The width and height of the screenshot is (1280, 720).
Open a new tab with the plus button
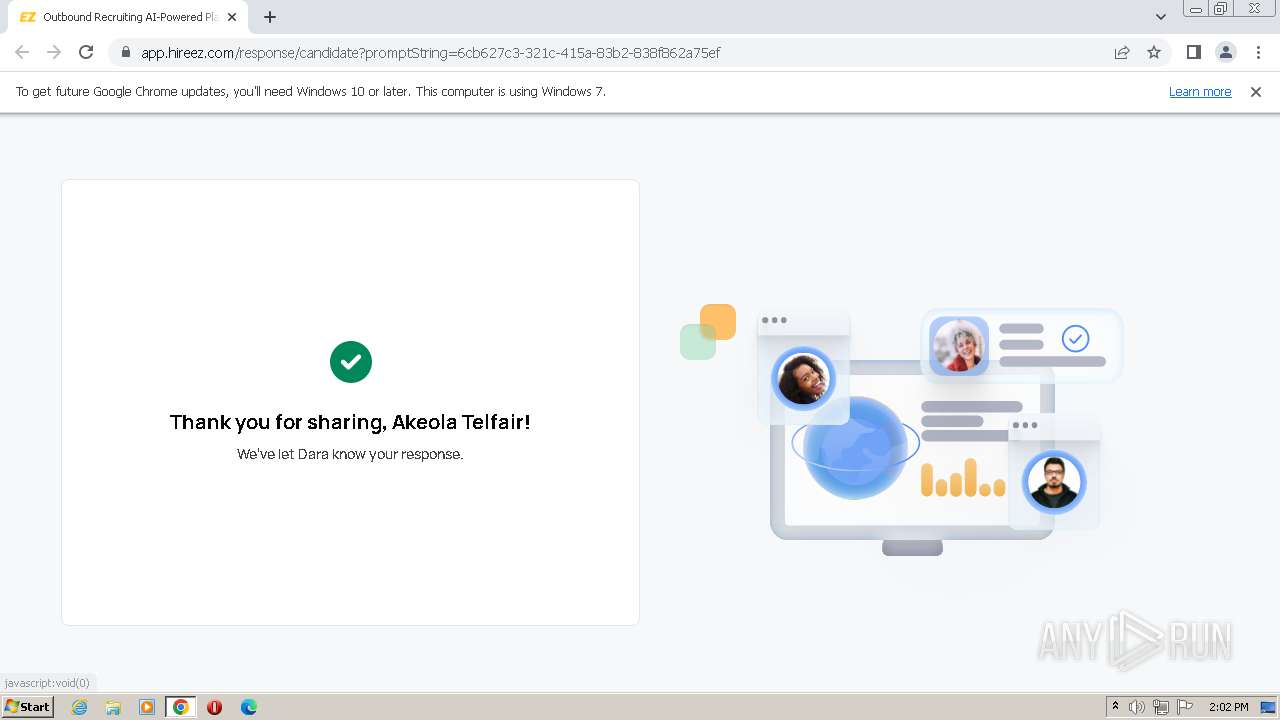coord(270,17)
